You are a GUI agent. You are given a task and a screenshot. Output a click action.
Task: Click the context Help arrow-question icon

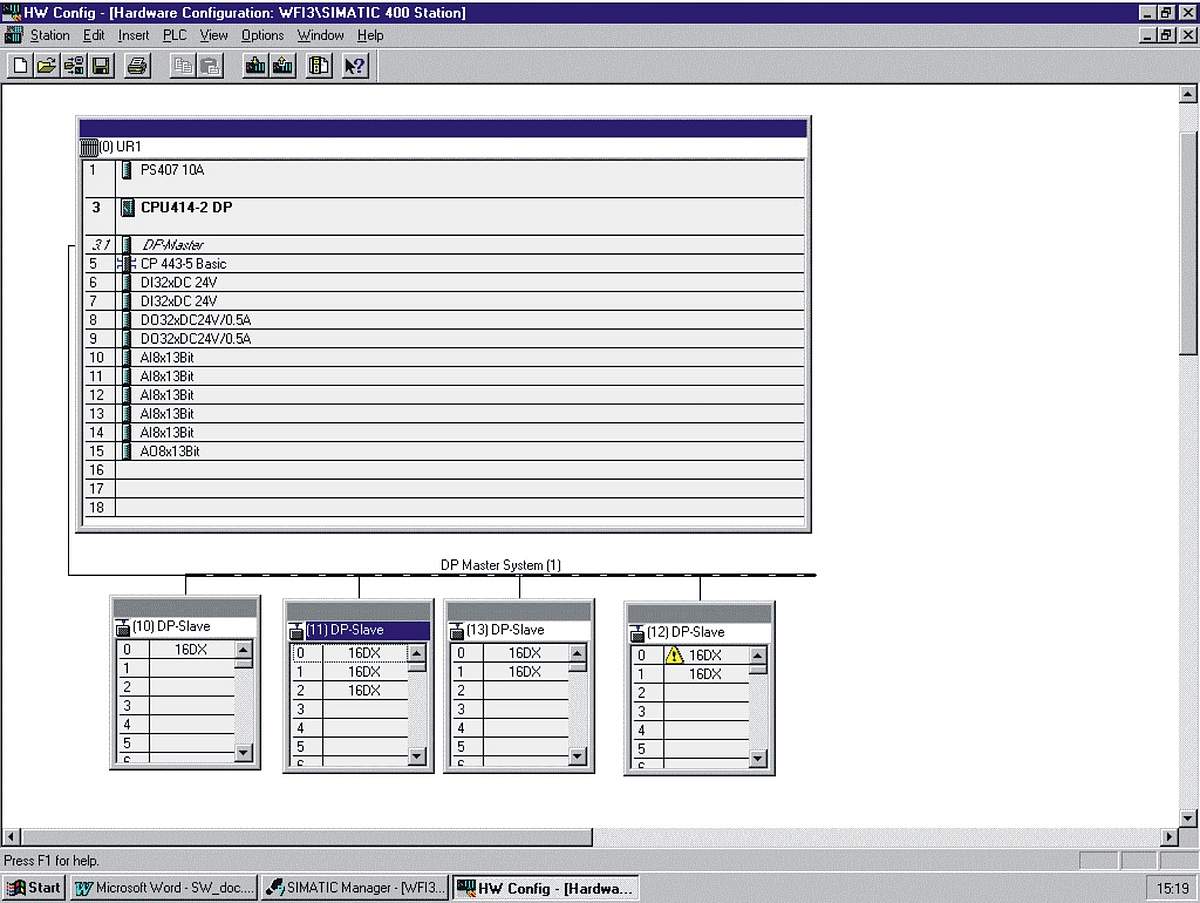[355, 66]
